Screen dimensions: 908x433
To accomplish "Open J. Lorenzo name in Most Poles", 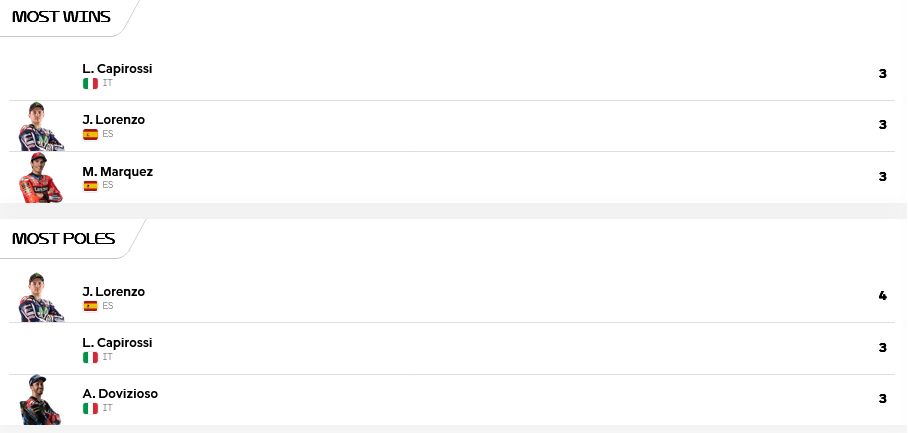I will [114, 291].
